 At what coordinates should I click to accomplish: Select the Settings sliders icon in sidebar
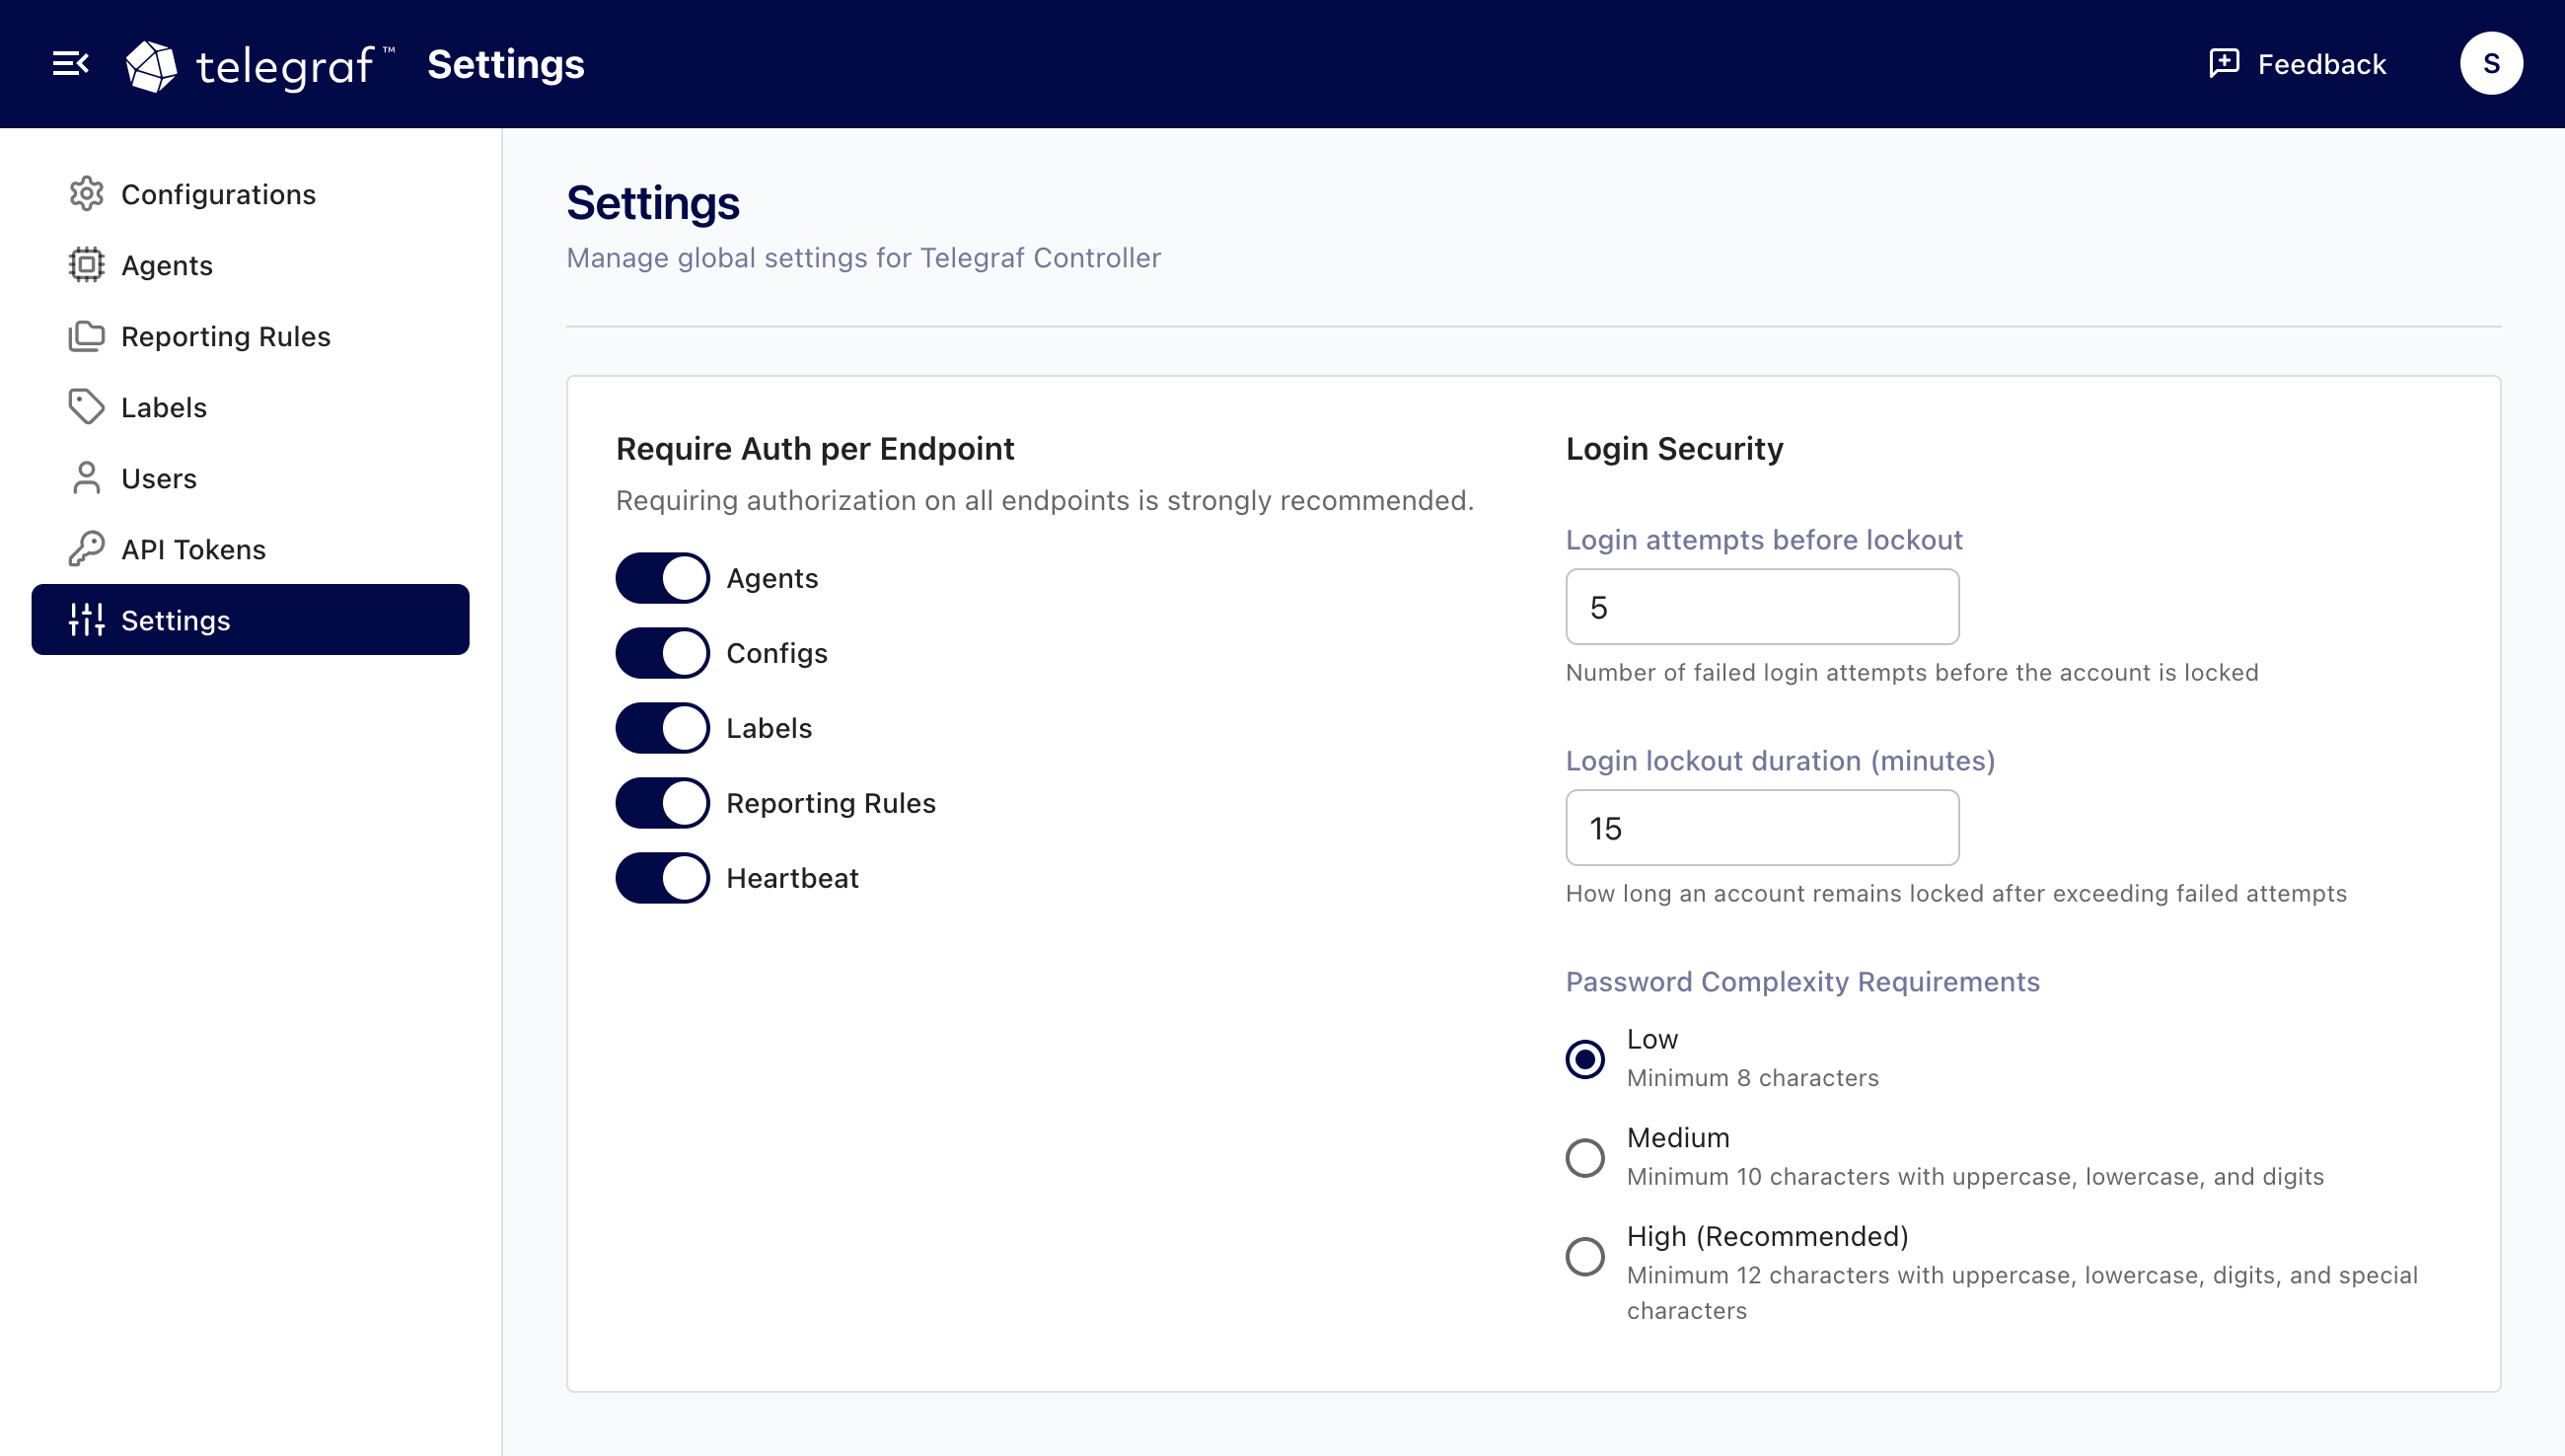point(87,620)
